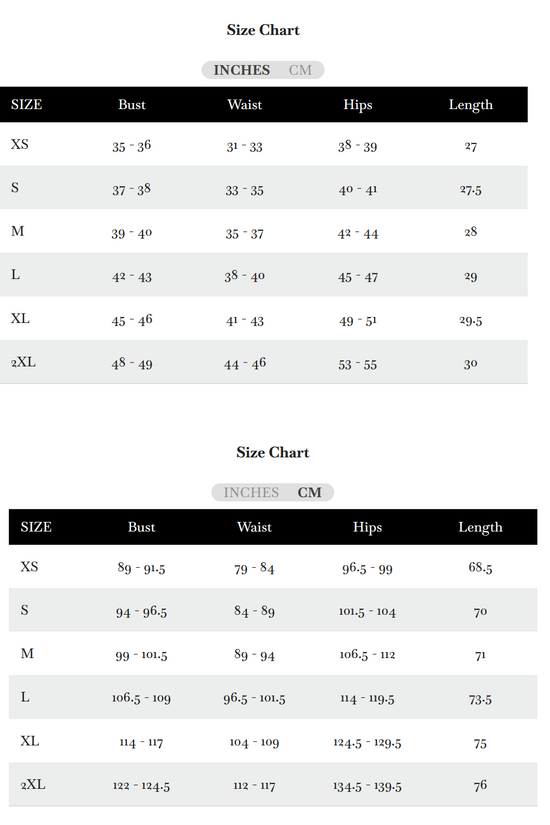Select CM in the bottom chart toggle
Image resolution: width=550 pixels, height=825 pixels.
tap(309, 492)
